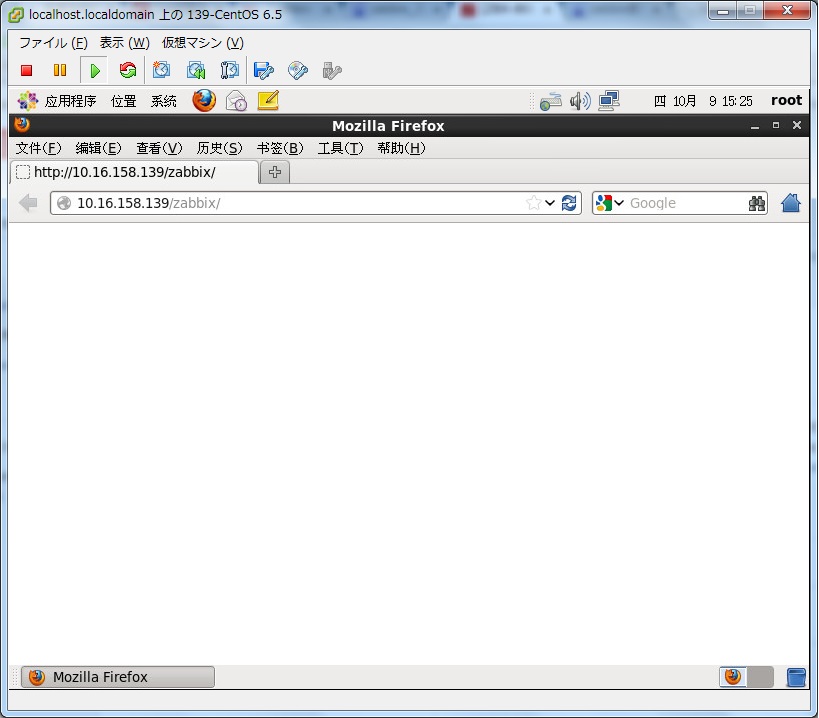
Task: Click the floppy drive connect icon
Action: 263,70
